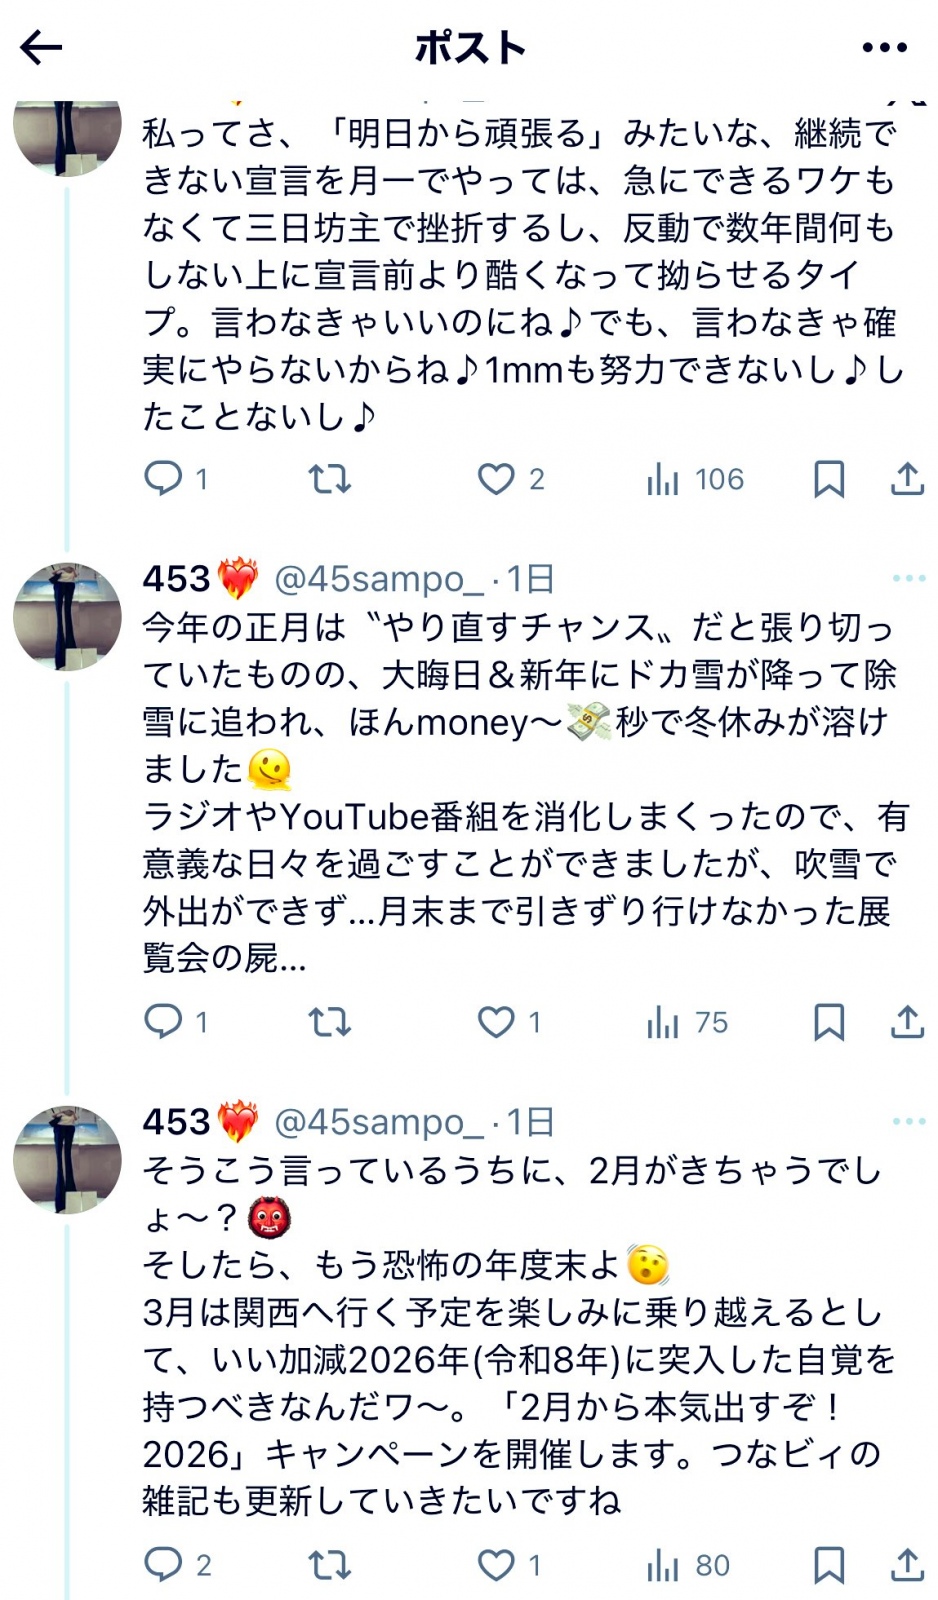This screenshot has width=938, height=1600.
Task: Reply to the post with 75 views
Action: [x=164, y=1021]
